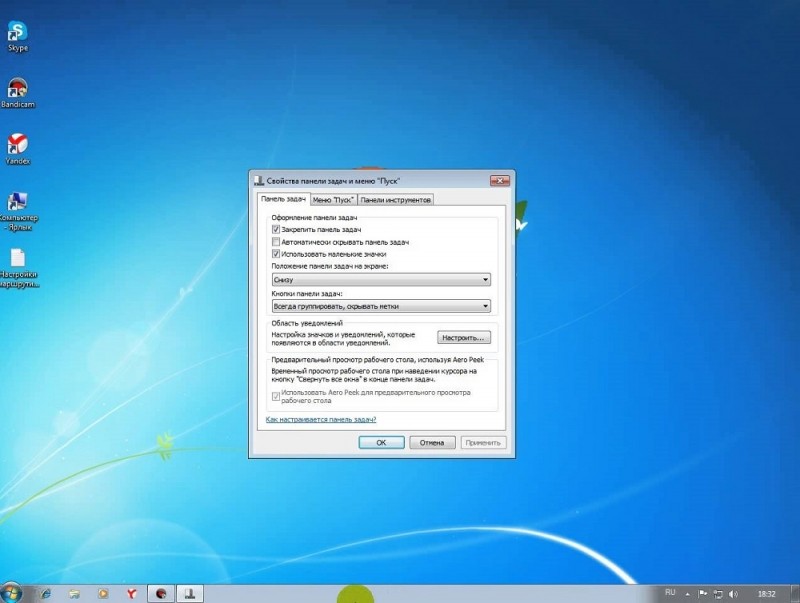This screenshot has height=603, width=800.
Task: Click the Применить button
Action: 483,443
